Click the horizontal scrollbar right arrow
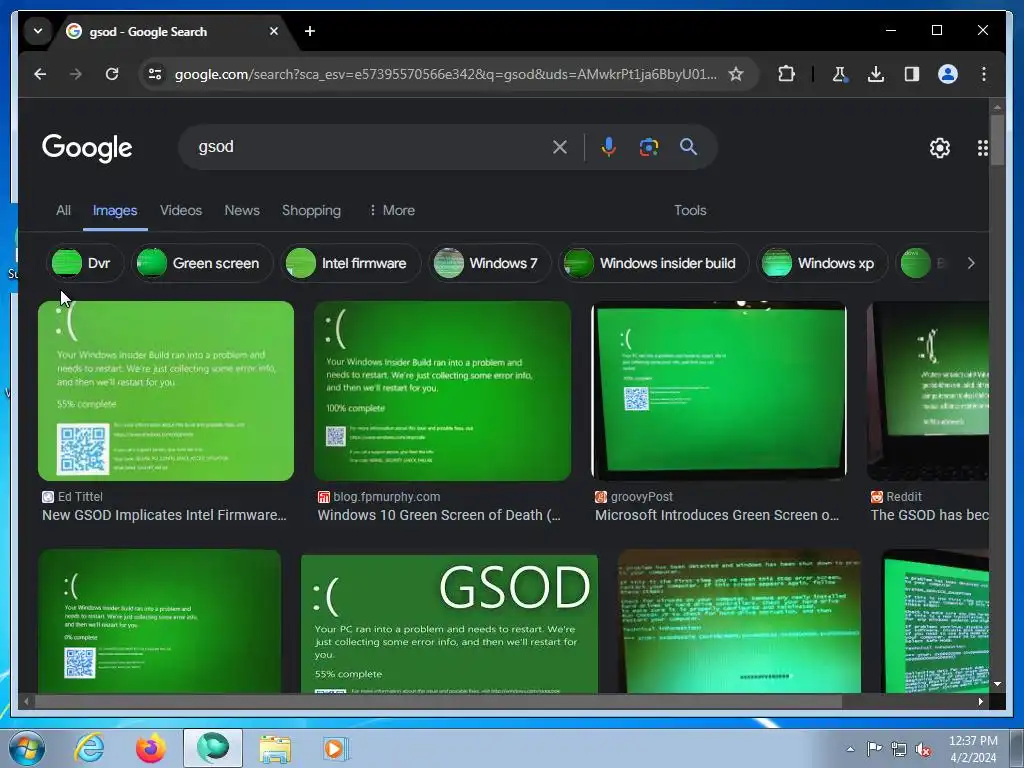Viewport: 1024px width, 768px height. [x=980, y=701]
